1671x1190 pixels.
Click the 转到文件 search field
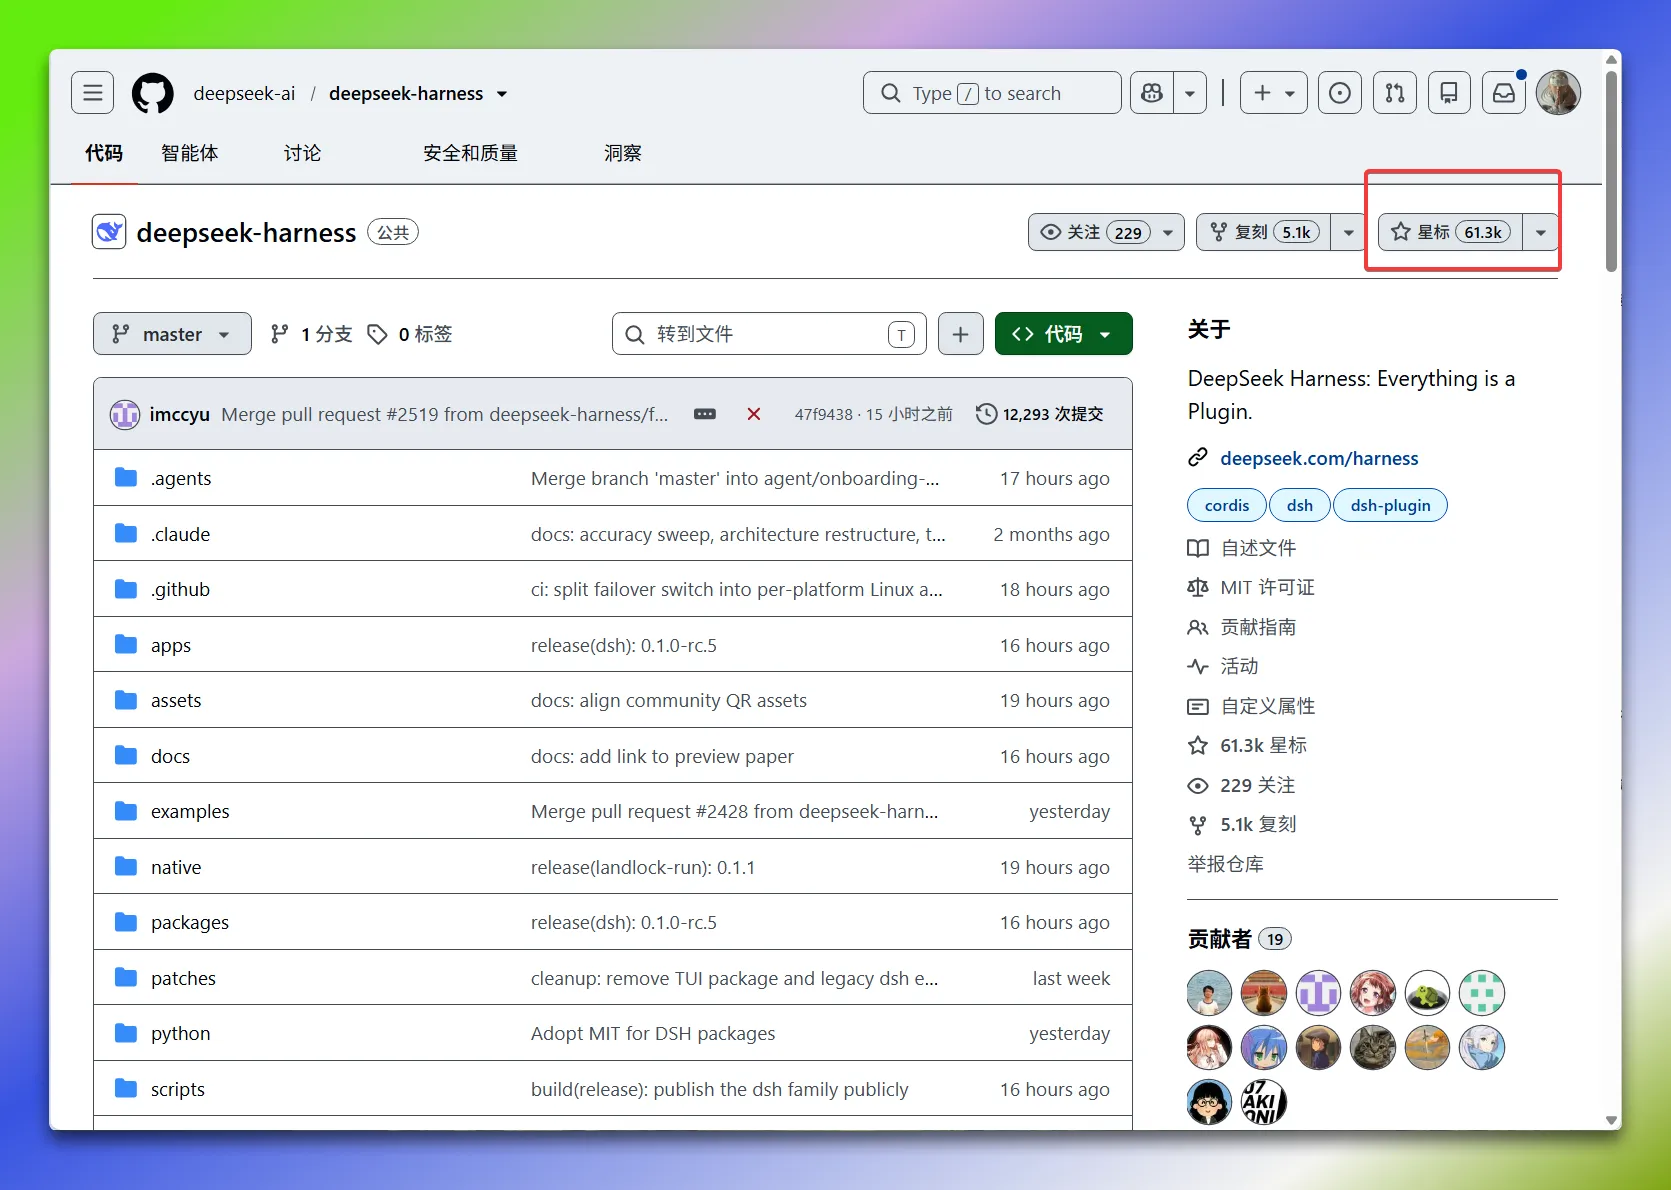(x=769, y=334)
